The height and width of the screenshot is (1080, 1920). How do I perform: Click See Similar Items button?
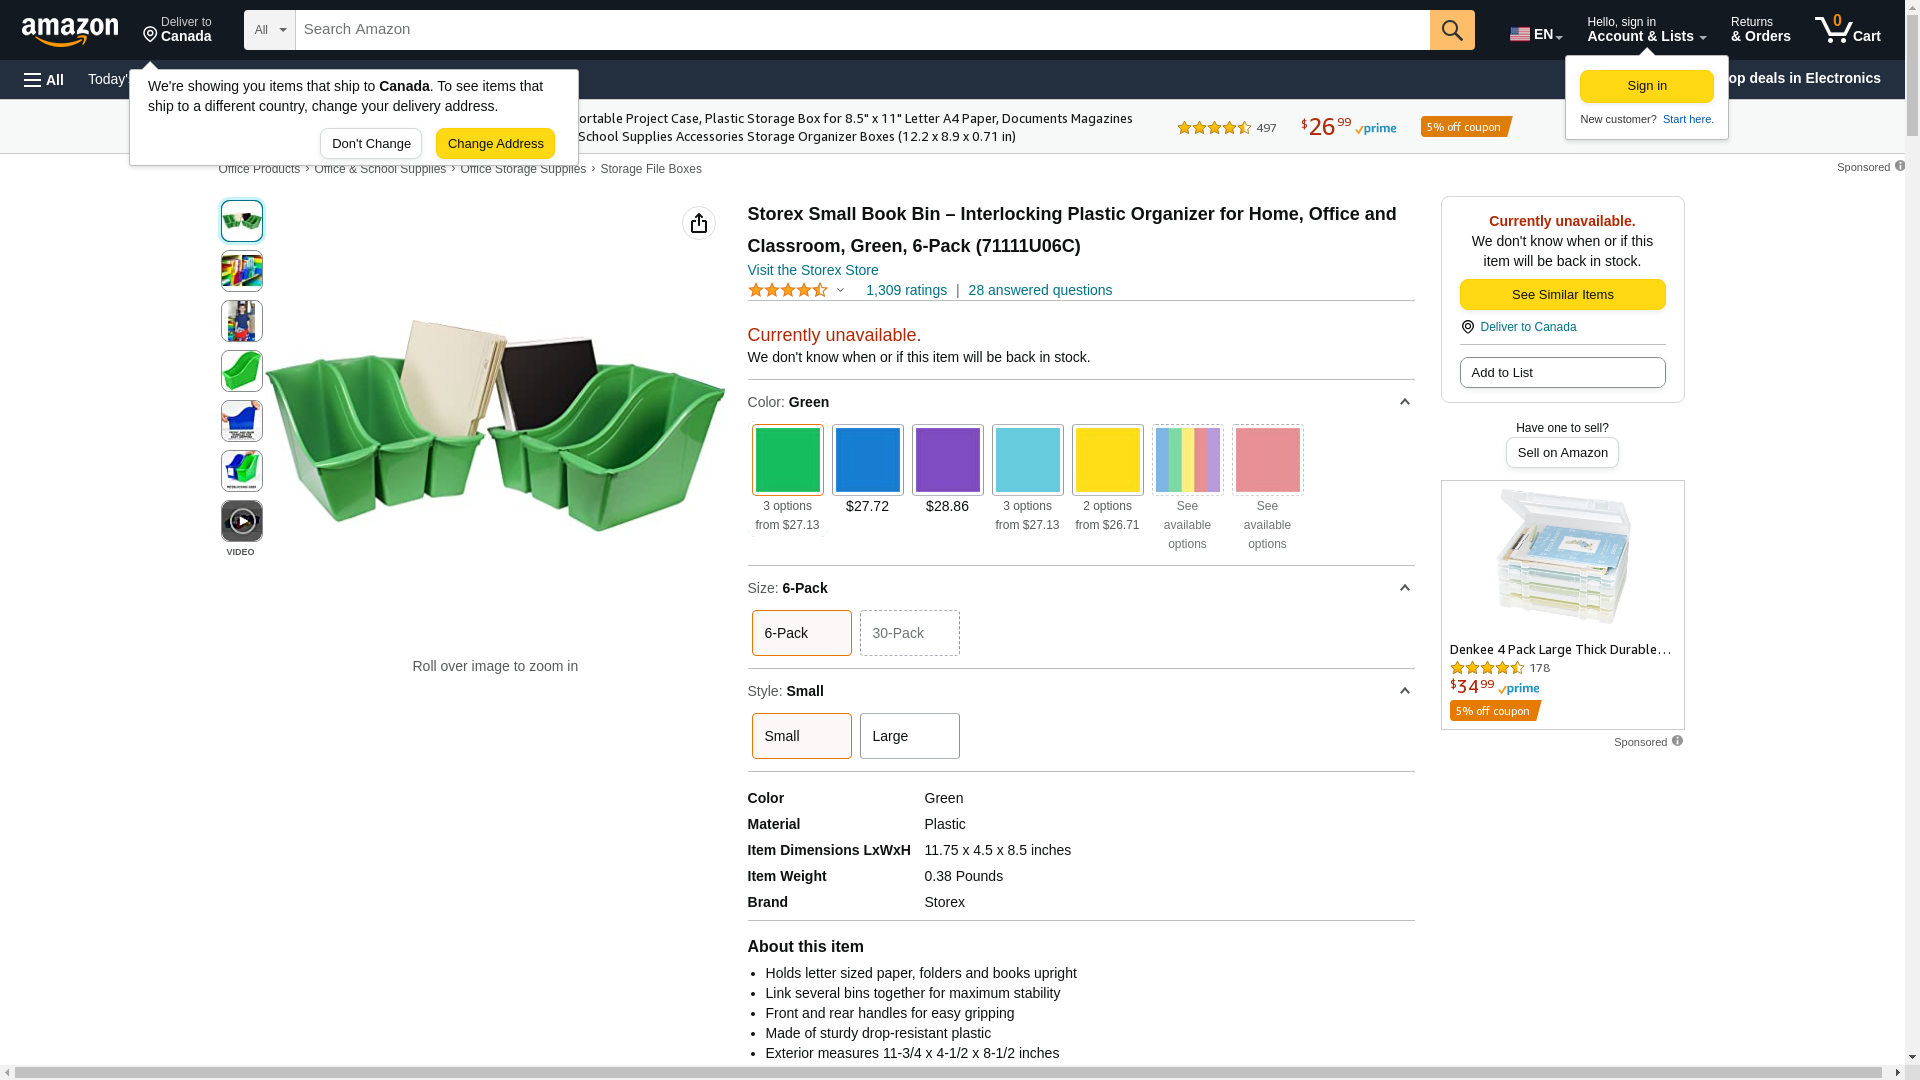click(x=1562, y=294)
